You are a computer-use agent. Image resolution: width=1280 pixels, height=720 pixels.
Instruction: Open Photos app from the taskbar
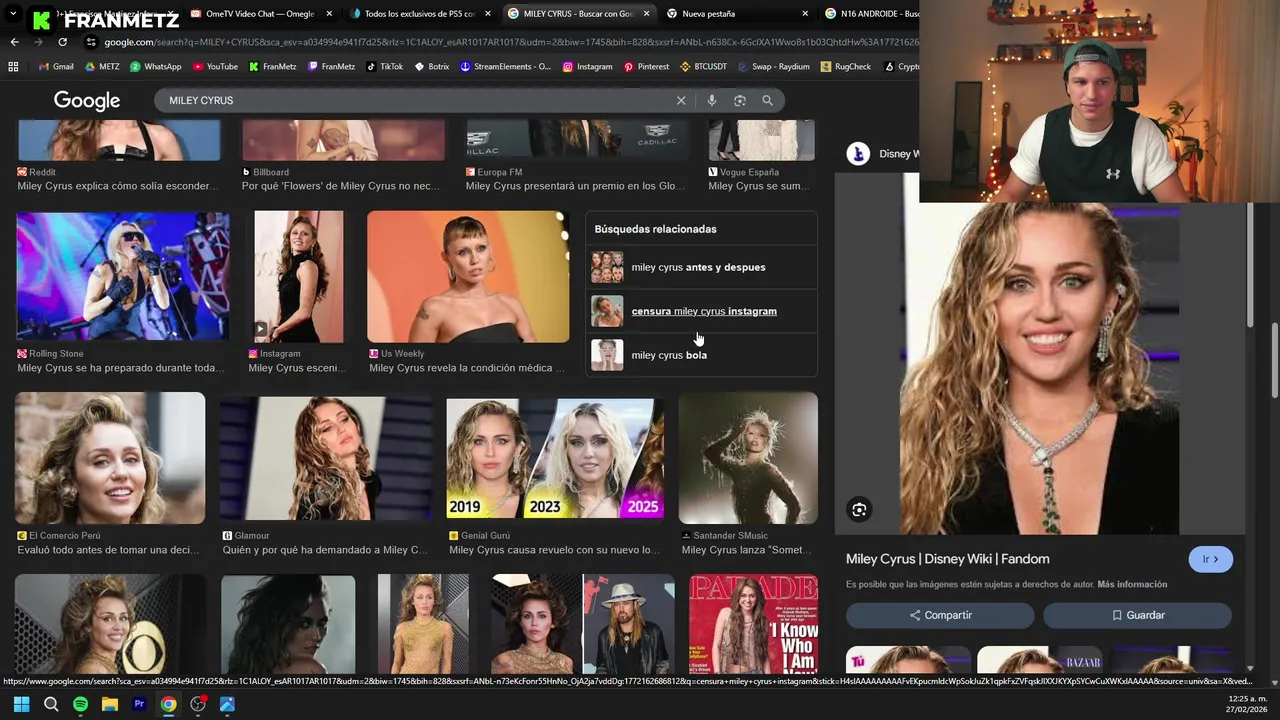tap(227, 704)
